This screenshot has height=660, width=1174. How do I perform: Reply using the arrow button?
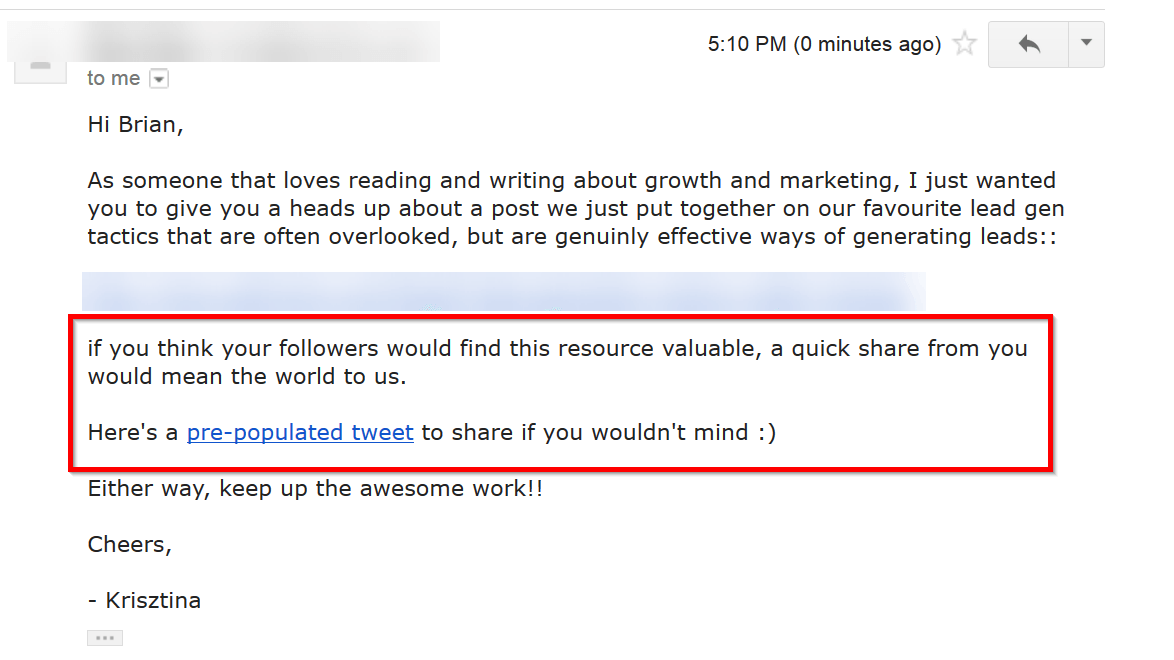pyautogui.click(x=1029, y=44)
